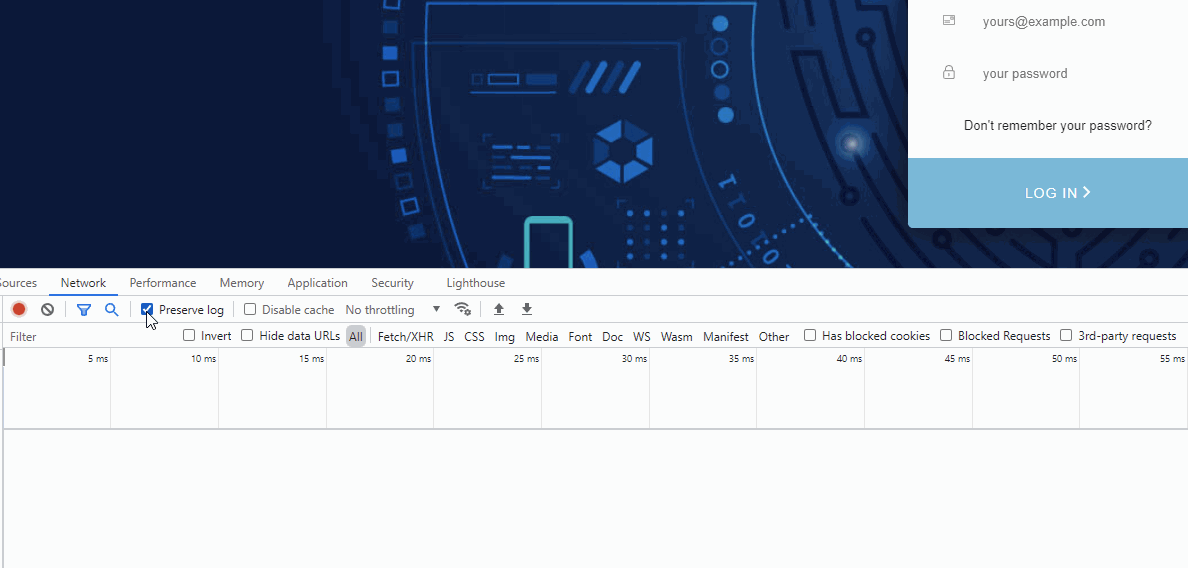The width and height of the screenshot is (1188, 568).
Task: Open the Memory tab
Action: click(x=242, y=282)
